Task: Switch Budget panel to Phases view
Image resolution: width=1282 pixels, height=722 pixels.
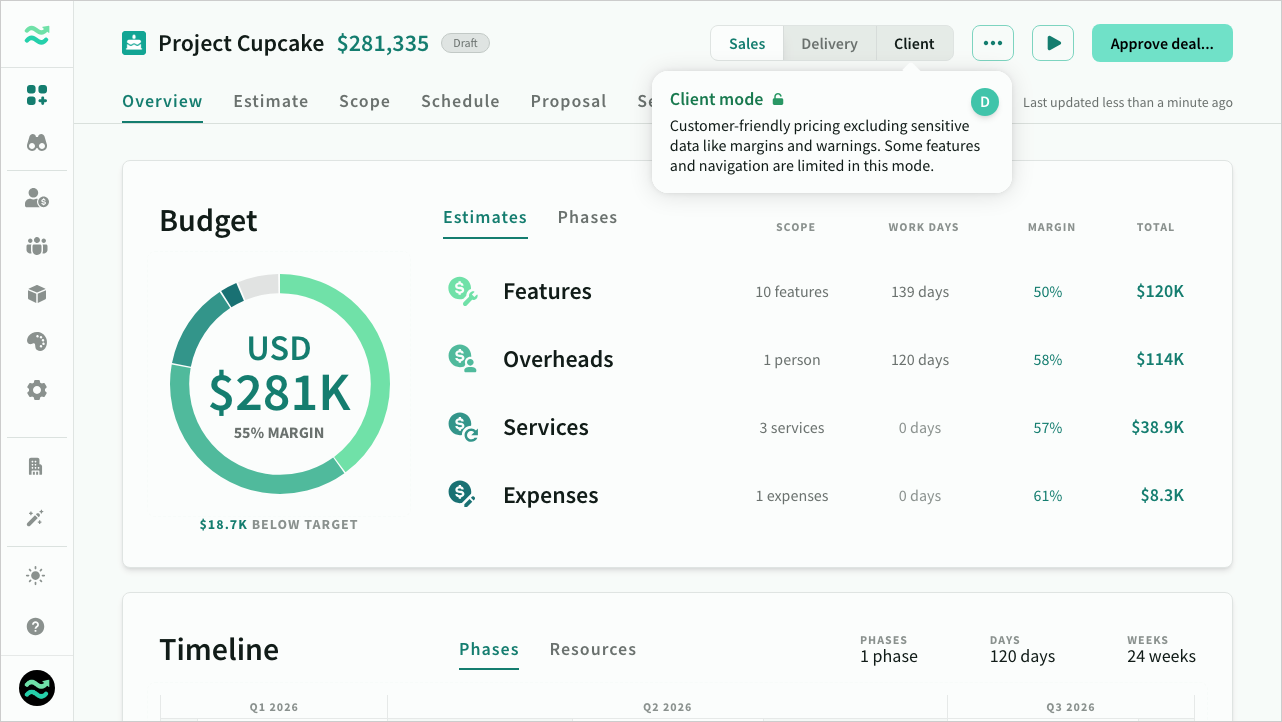Action: click(x=587, y=217)
